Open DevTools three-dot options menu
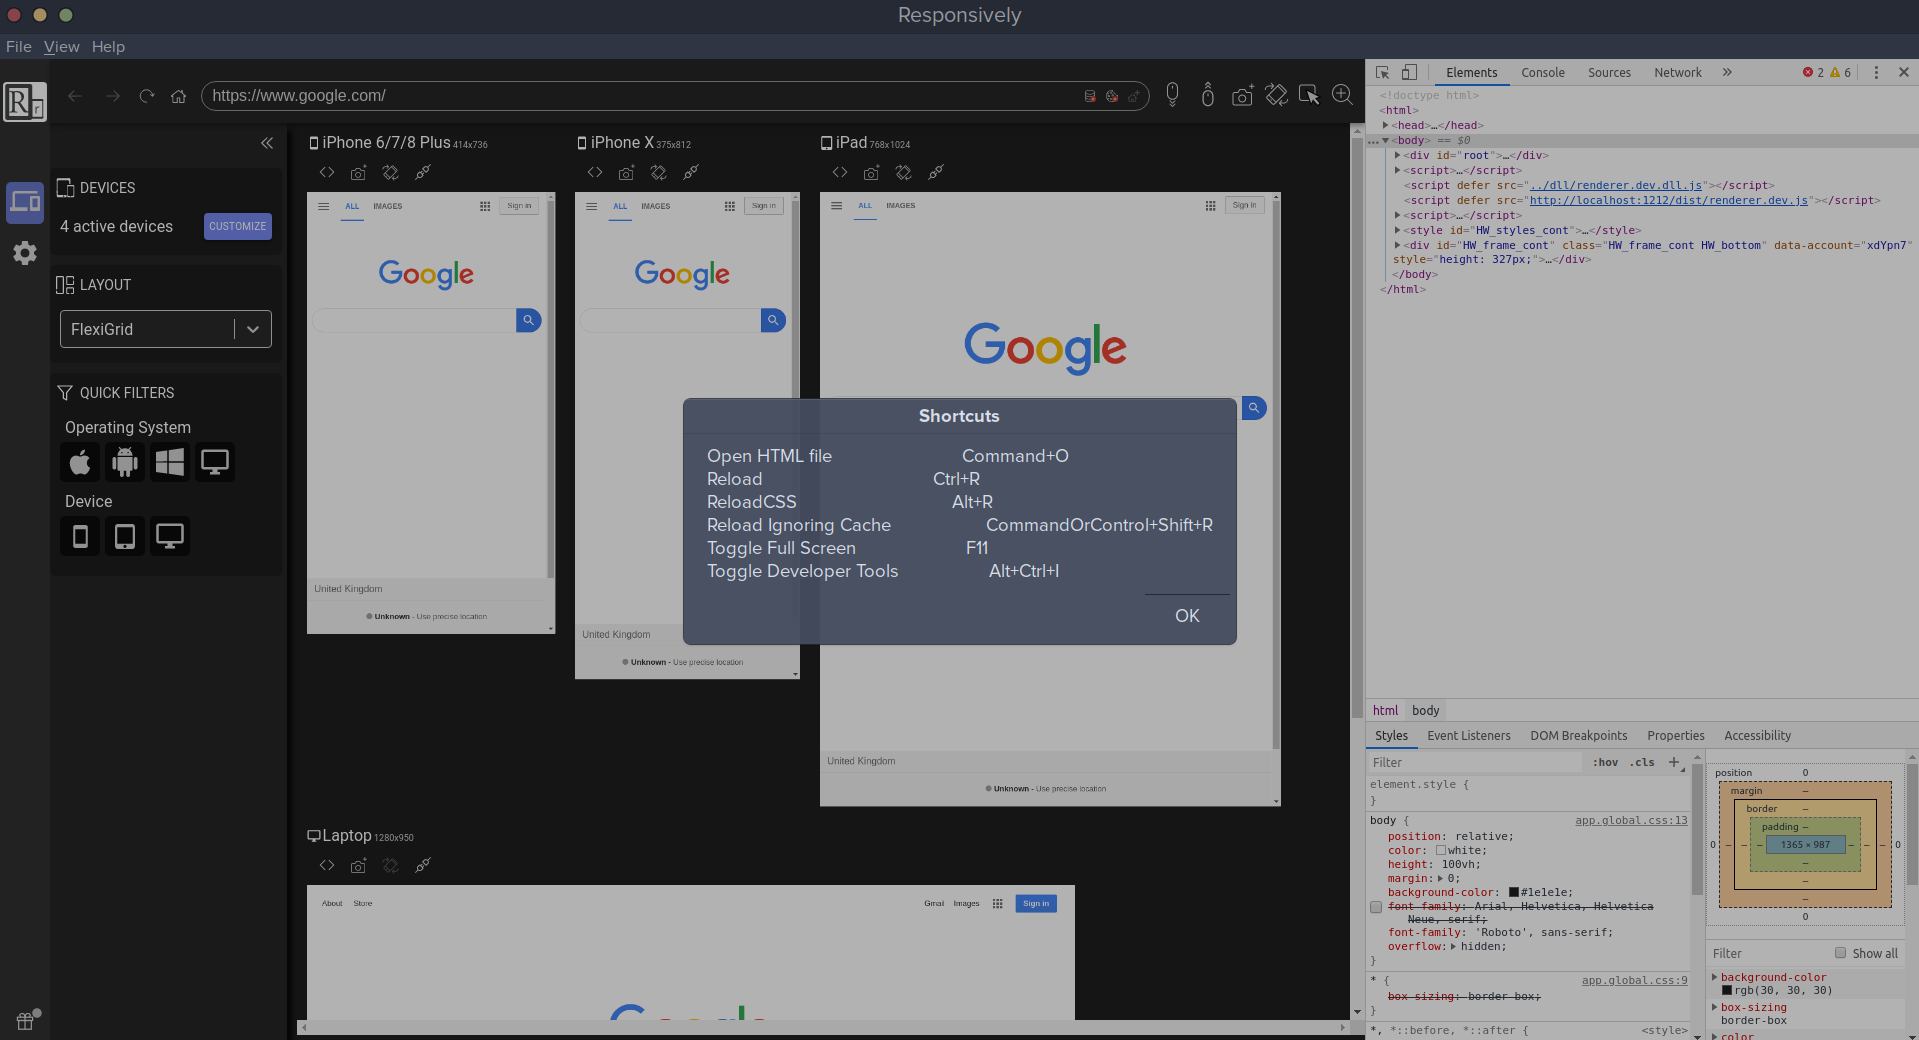This screenshot has width=1919, height=1040. pos(1876,73)
